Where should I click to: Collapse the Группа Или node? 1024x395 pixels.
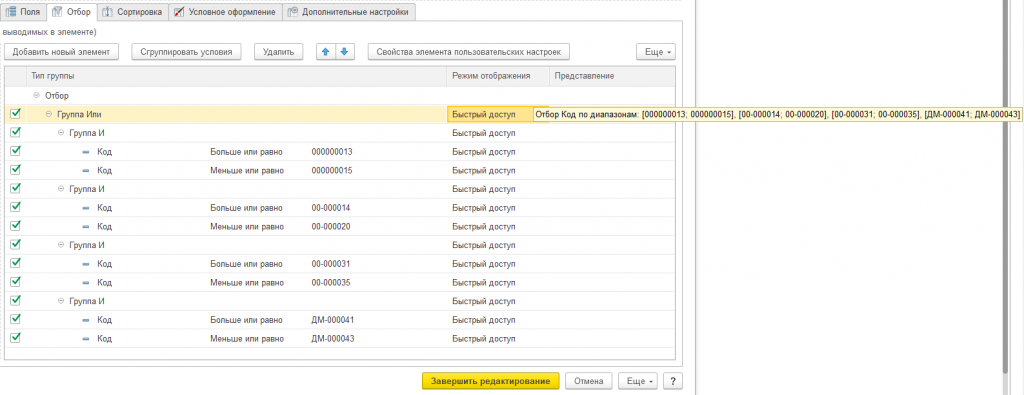coord(48,114)
